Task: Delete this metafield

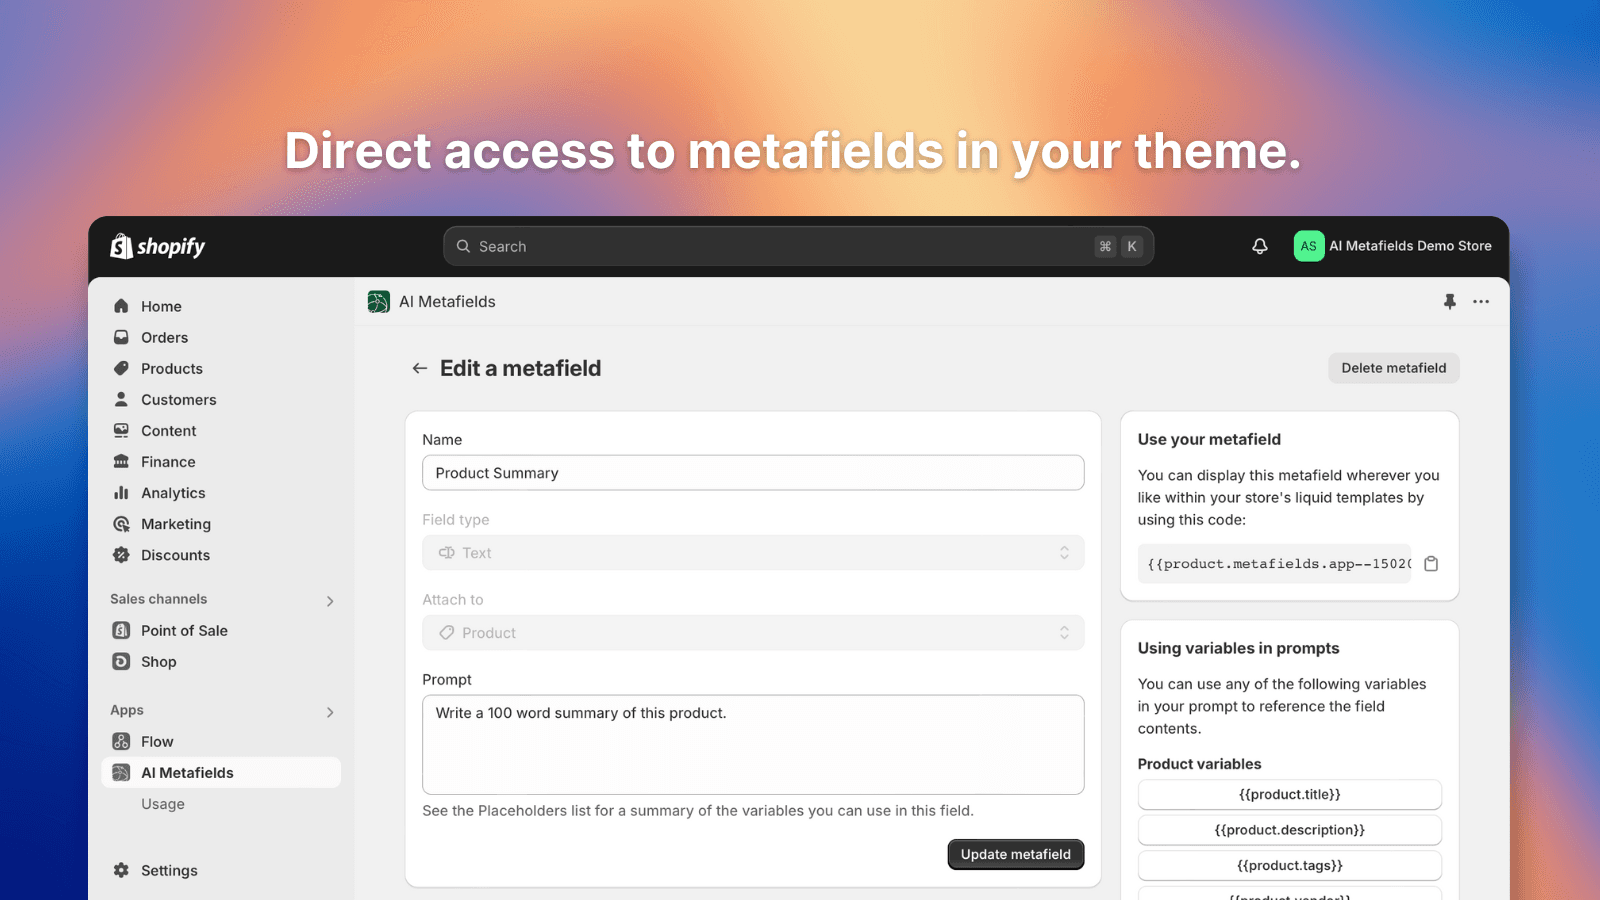Action: (x=1393, y=367)
